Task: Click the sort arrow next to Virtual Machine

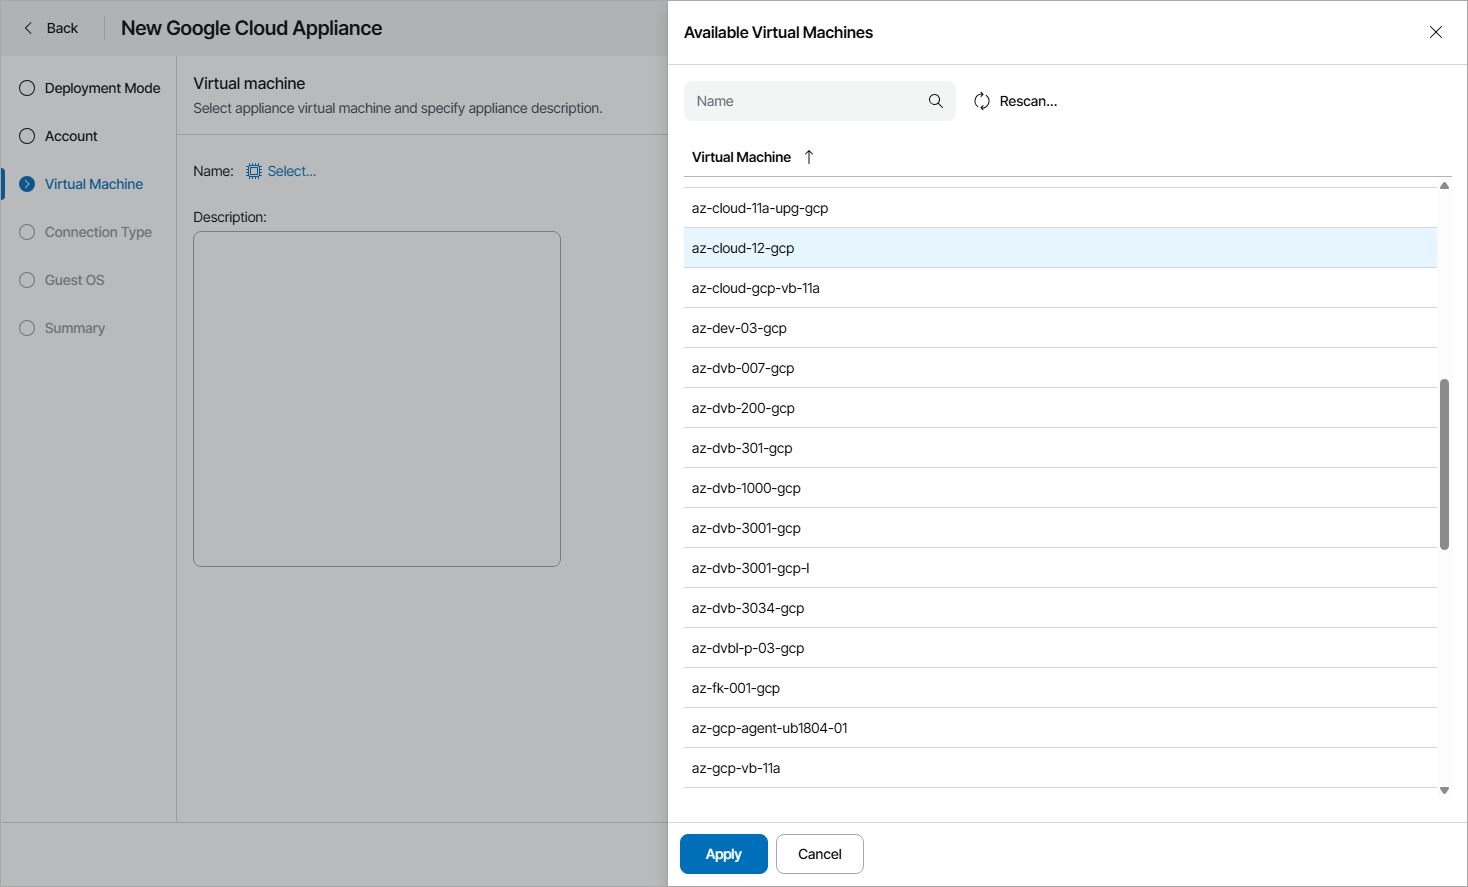Action: click(x=809, y=157)
